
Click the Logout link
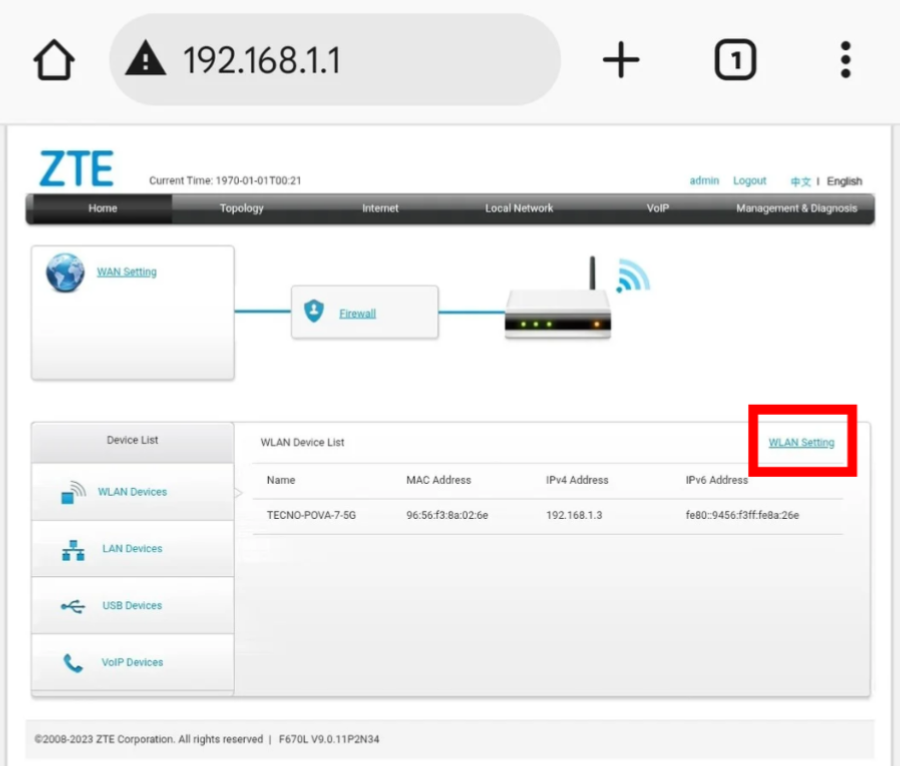point(749,181)
